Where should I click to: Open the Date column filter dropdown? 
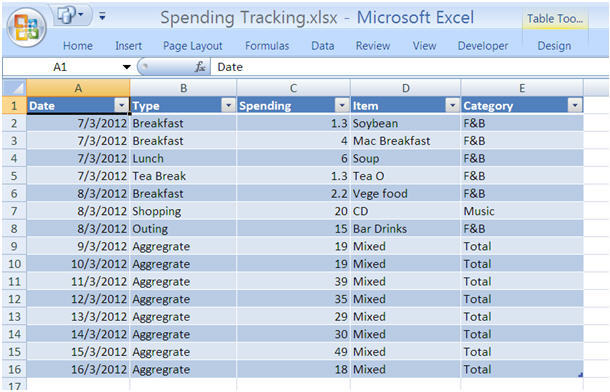point(121,105)
